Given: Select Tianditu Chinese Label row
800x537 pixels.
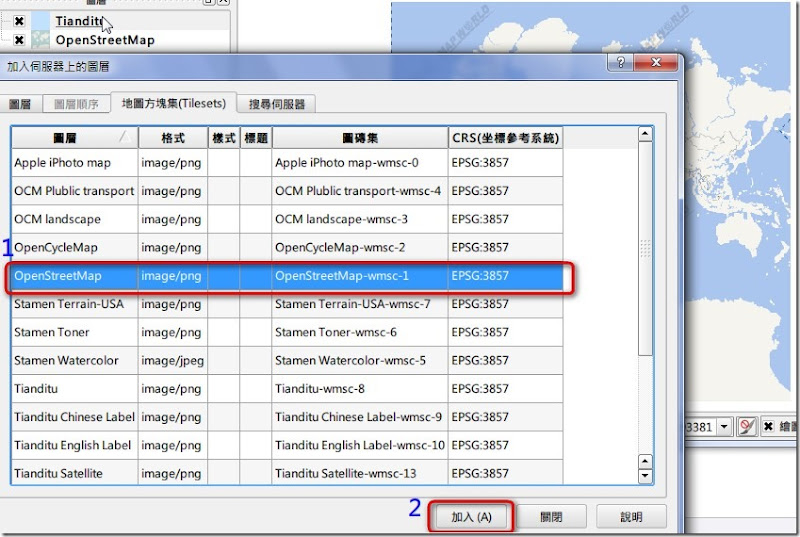Looking at the screenshot, I should pyautogui.click(x=287, y=417).
